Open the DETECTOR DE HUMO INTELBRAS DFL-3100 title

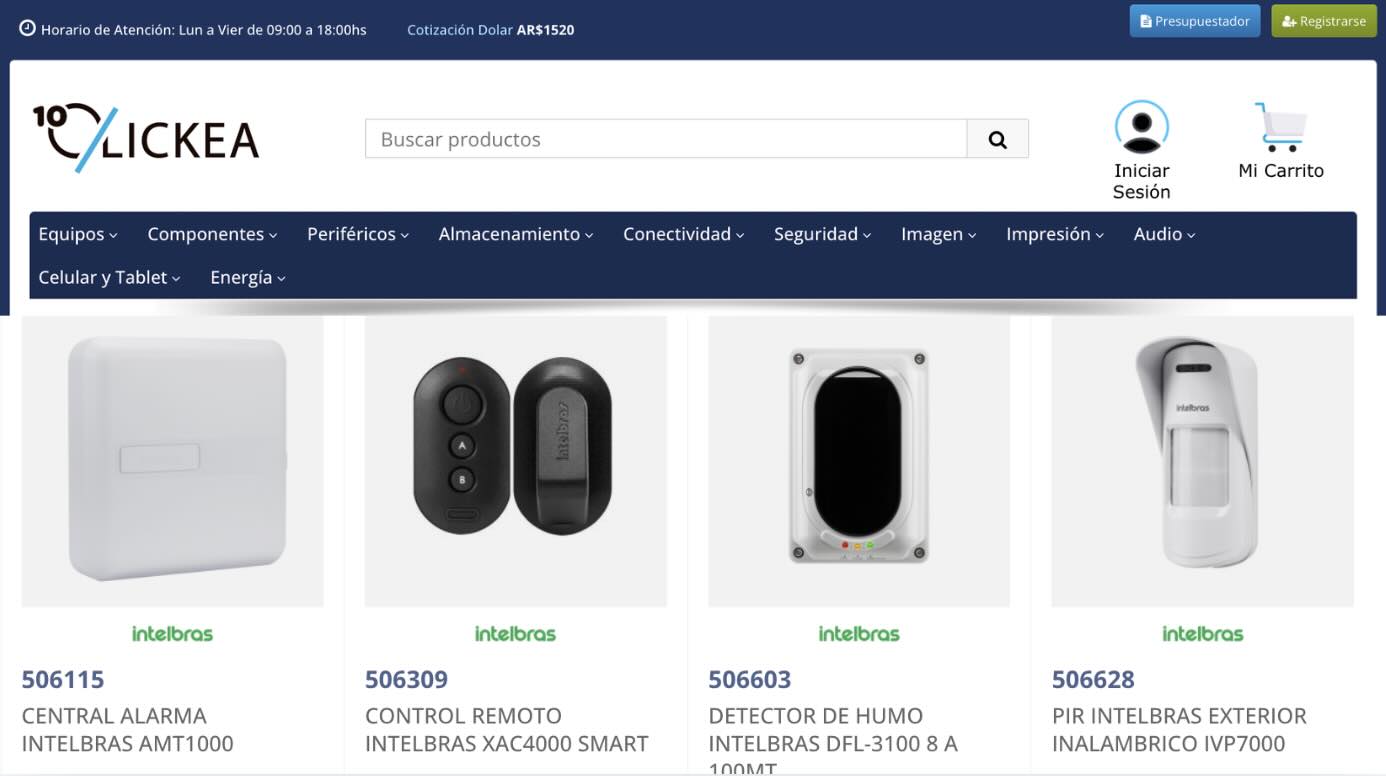pyautogui.click(x=833, y=741)
